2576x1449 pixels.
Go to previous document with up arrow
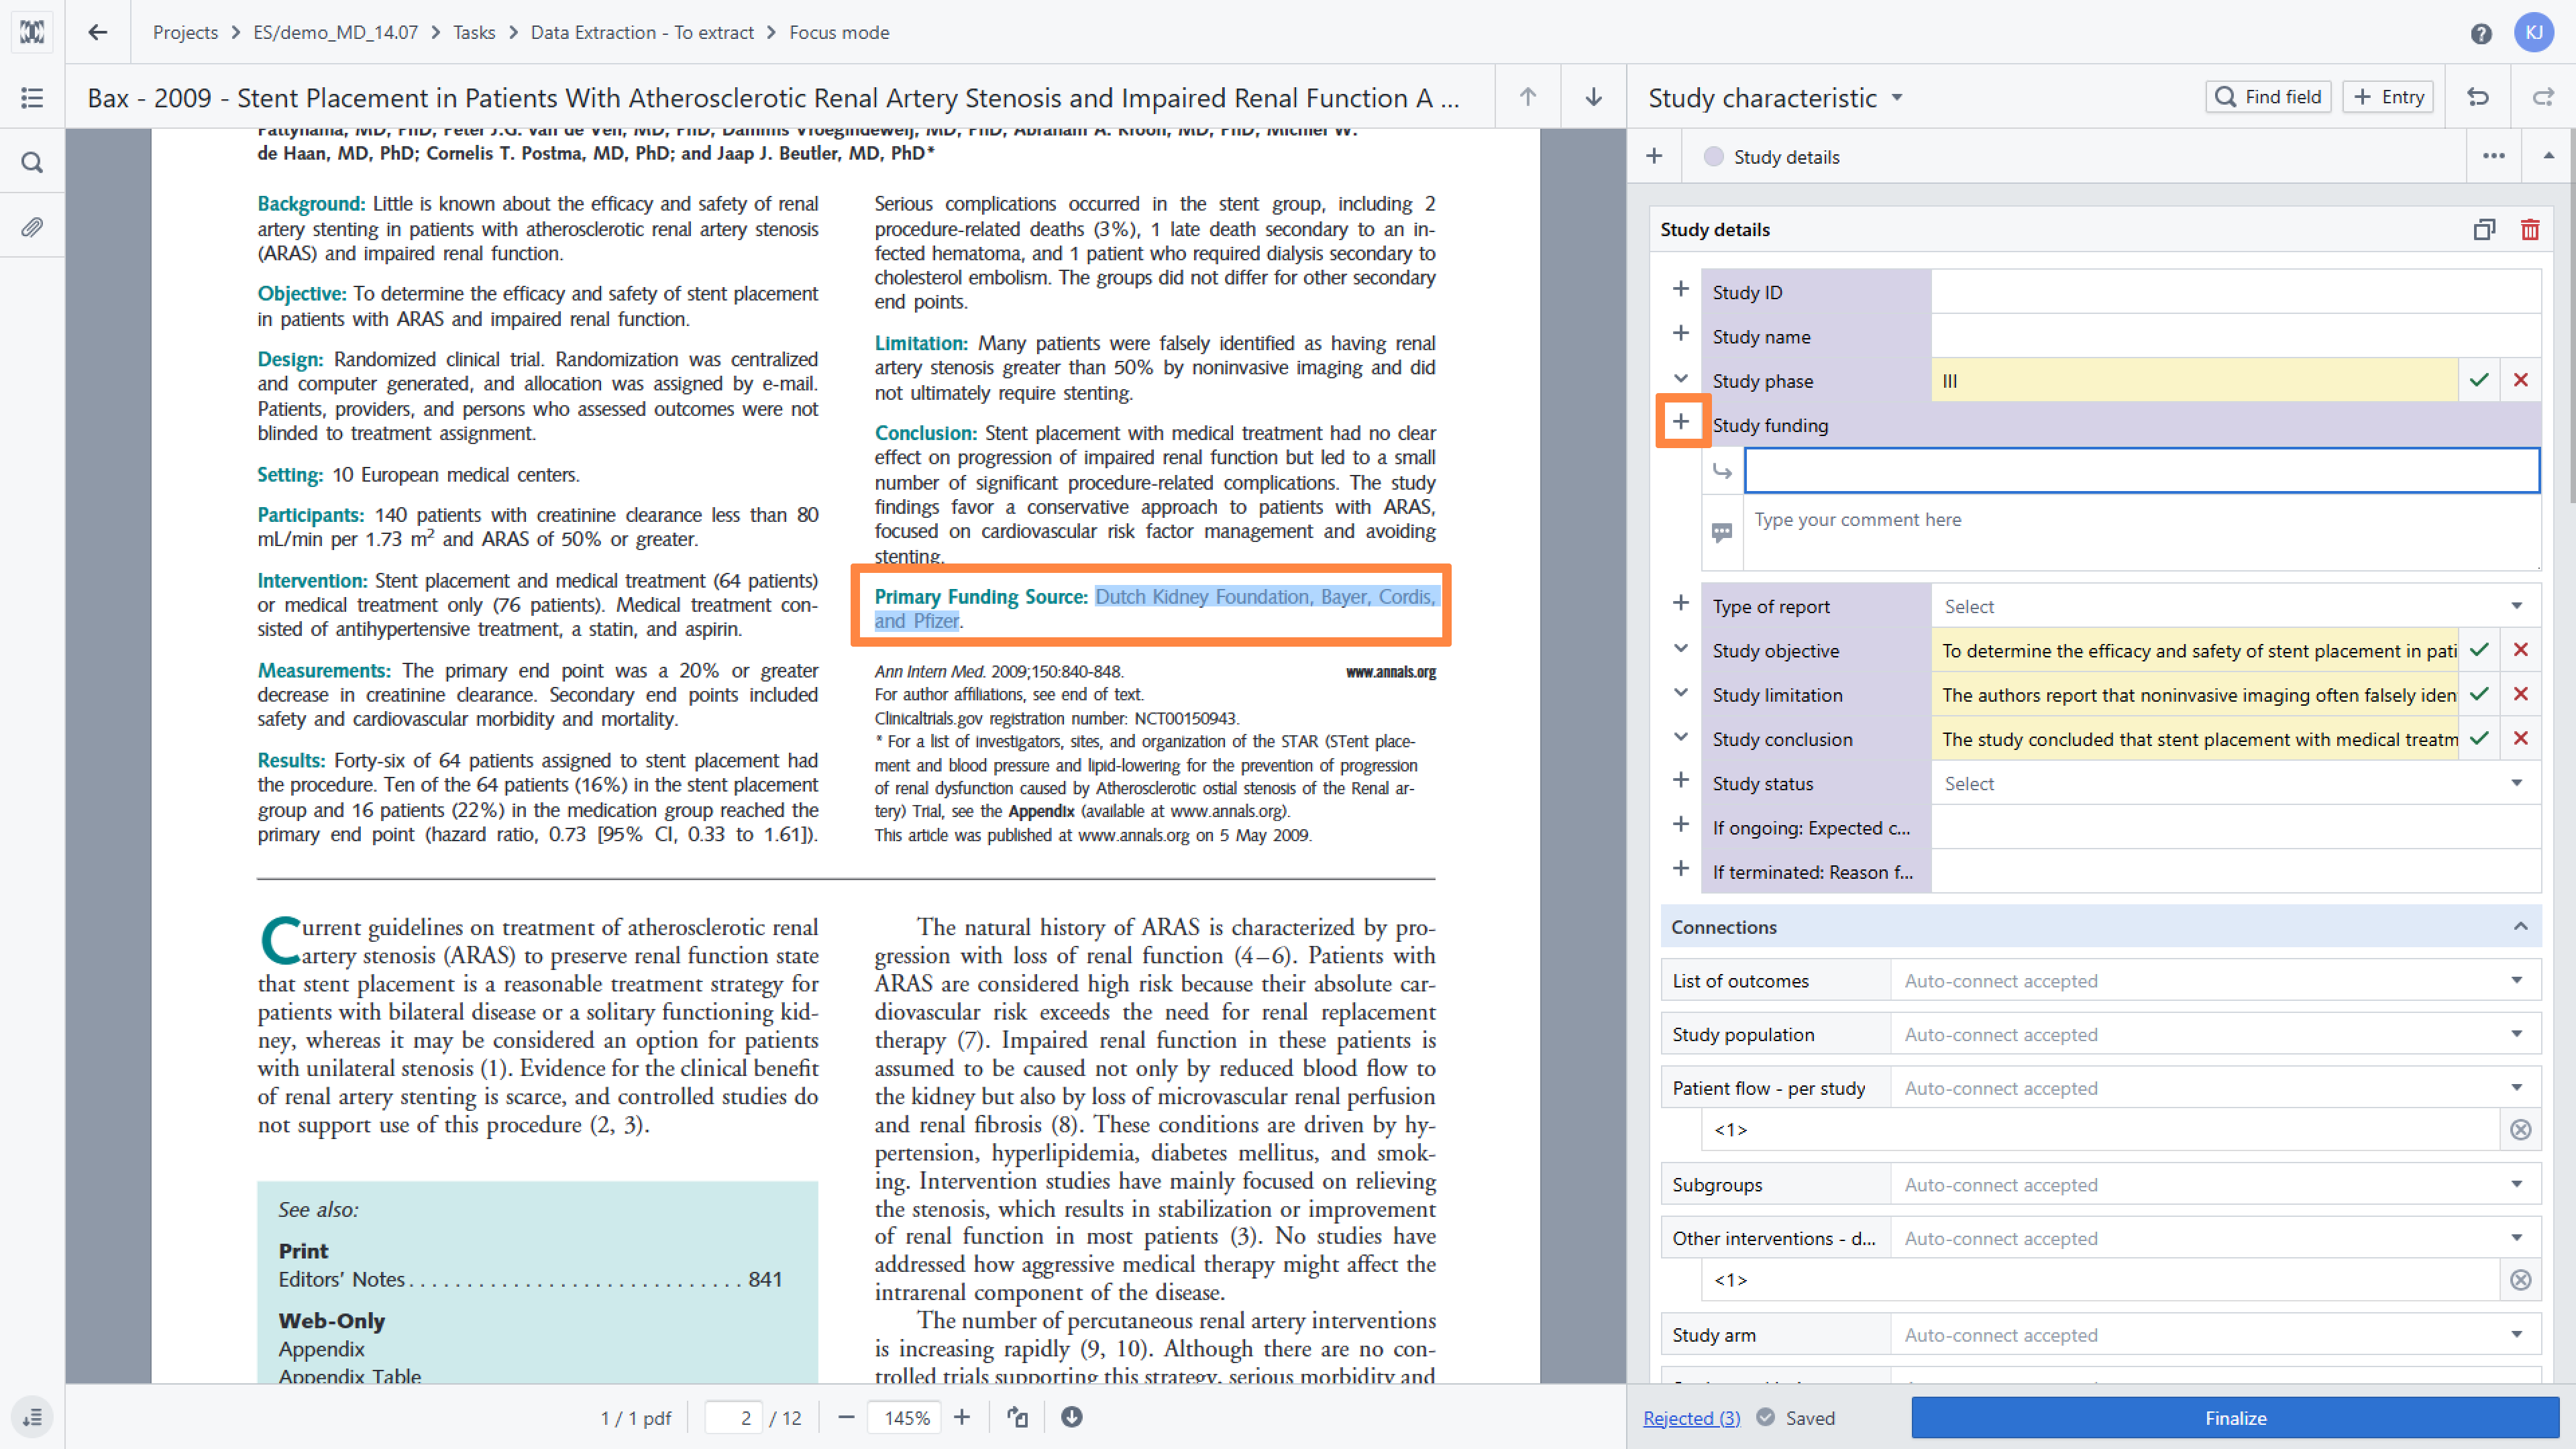coord(1528,97)
